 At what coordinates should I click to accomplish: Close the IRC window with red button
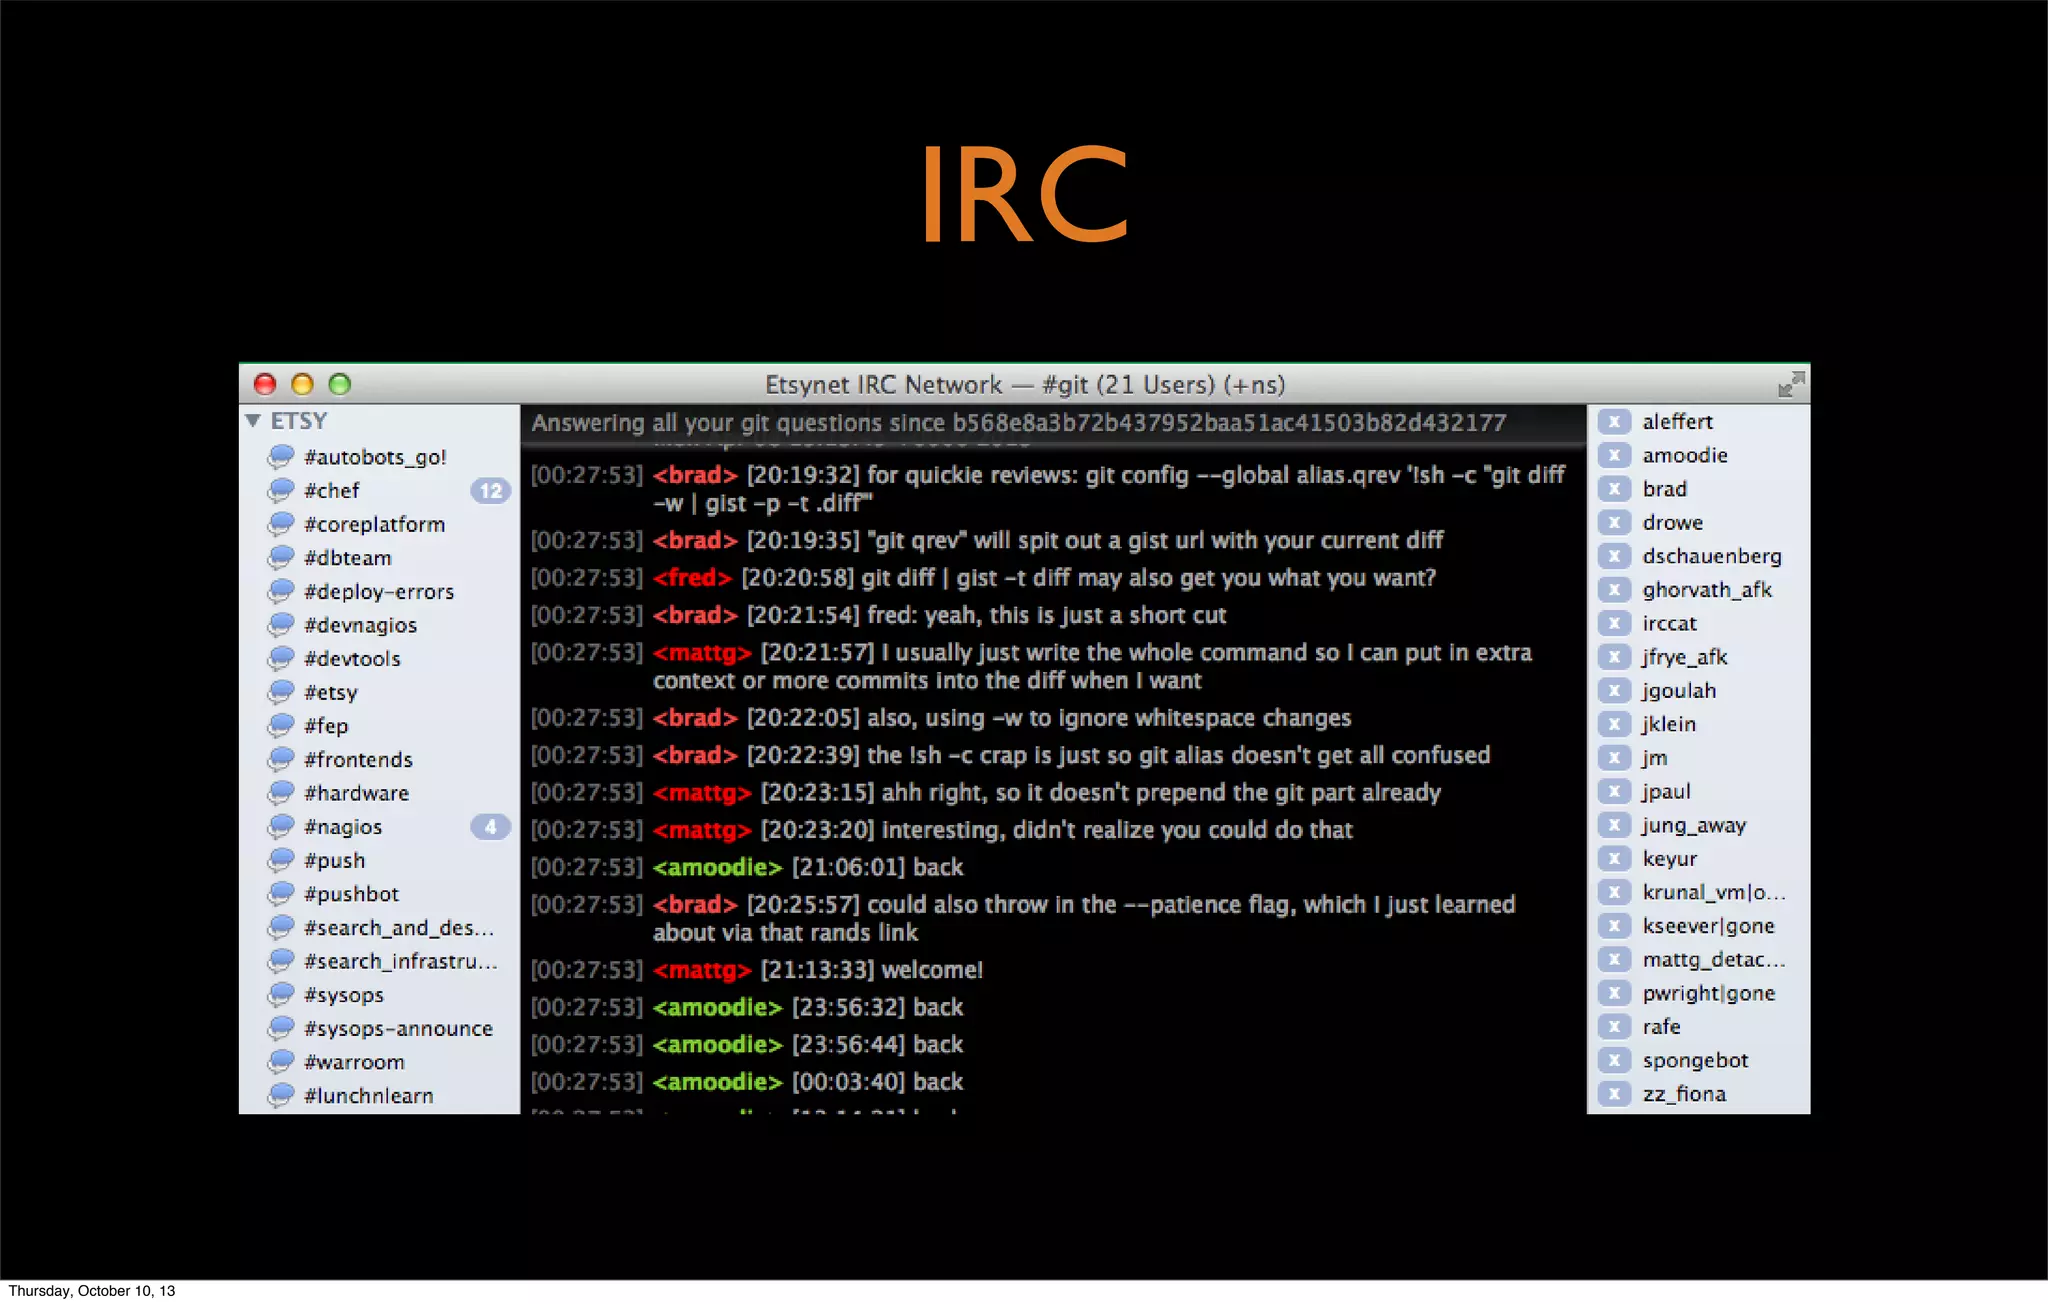(265, 384)
